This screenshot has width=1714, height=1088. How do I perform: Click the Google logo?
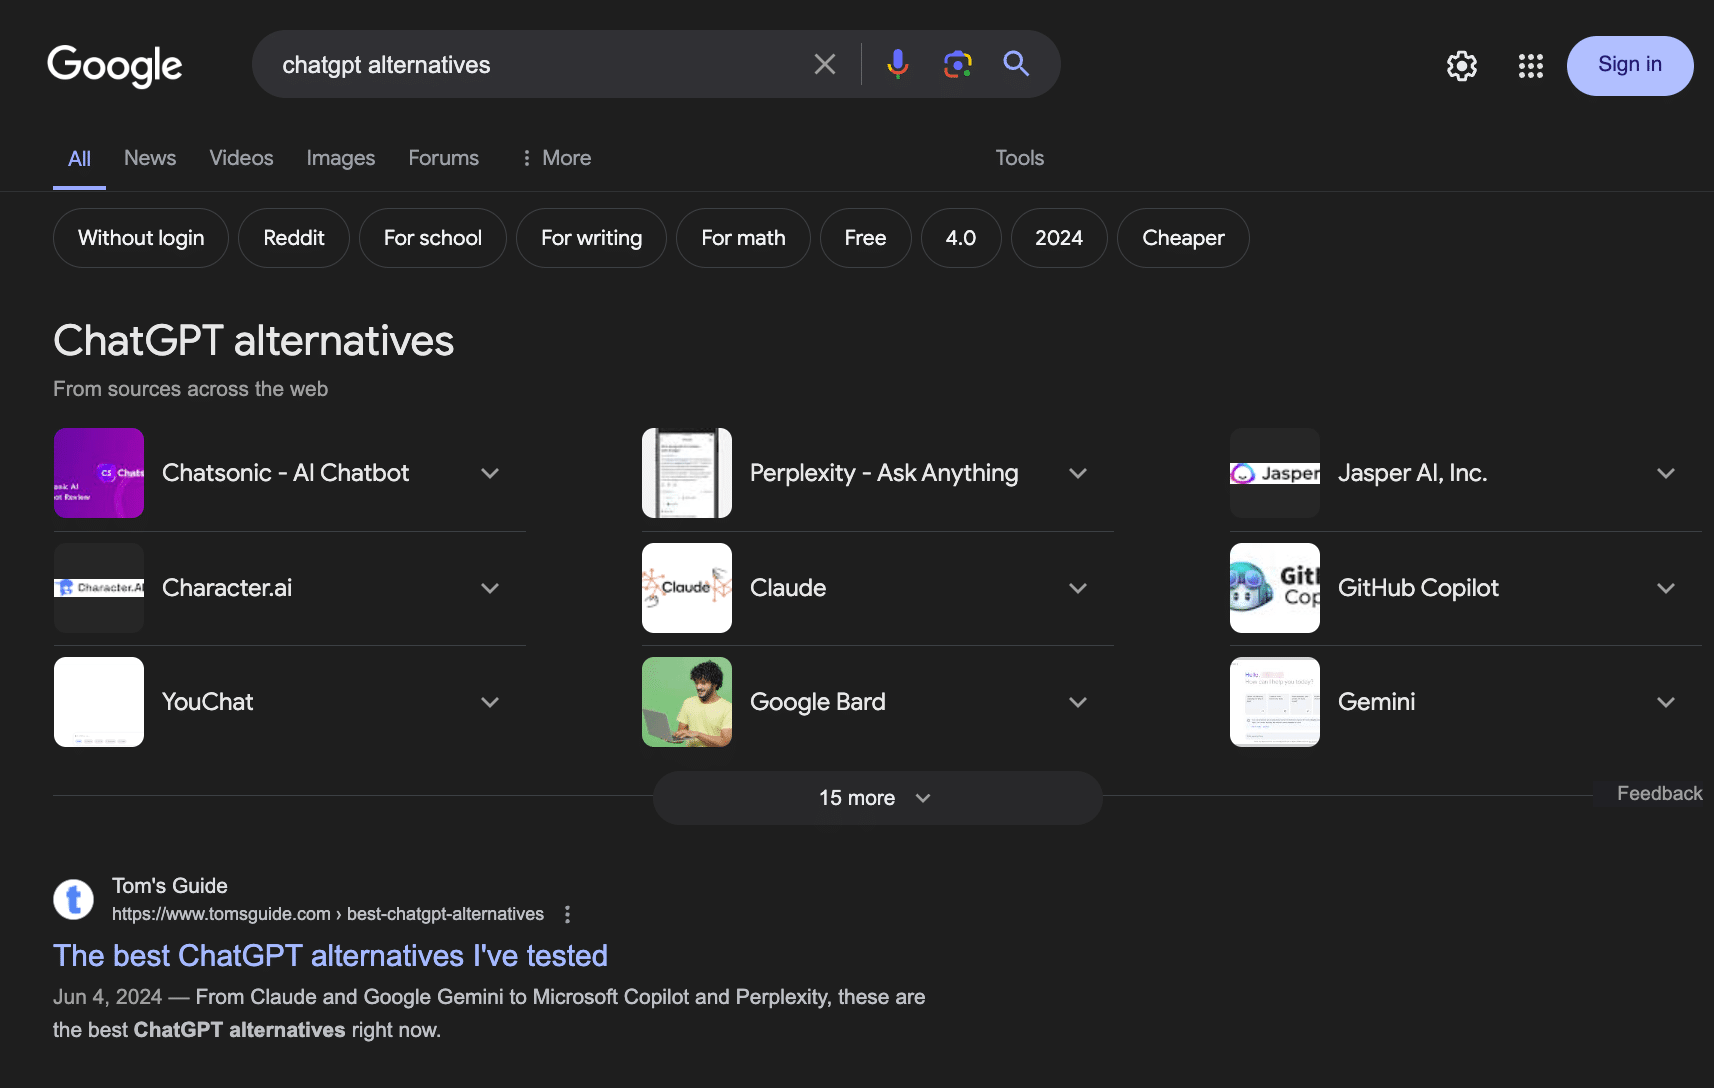click(115, 66)
